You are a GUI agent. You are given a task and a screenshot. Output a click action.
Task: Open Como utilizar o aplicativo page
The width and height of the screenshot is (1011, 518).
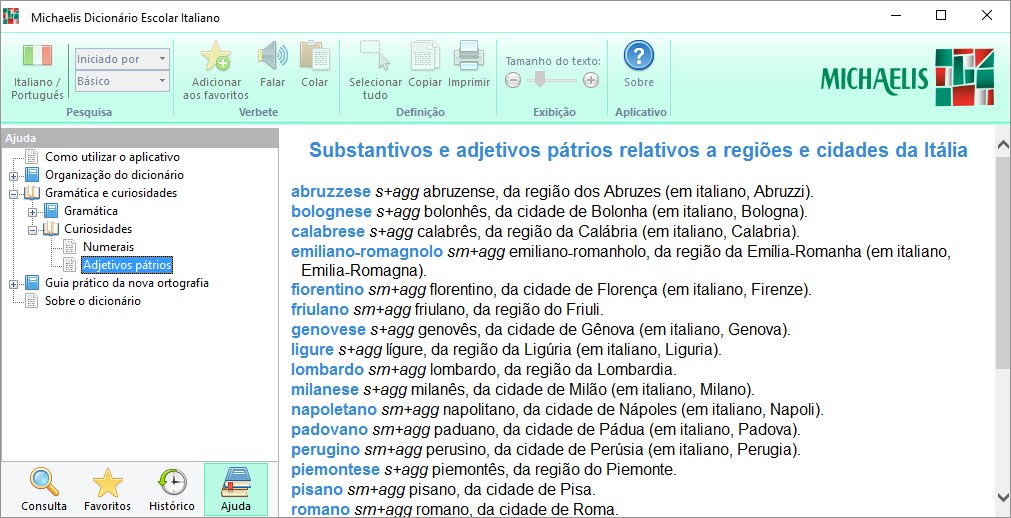click(112, 157)
